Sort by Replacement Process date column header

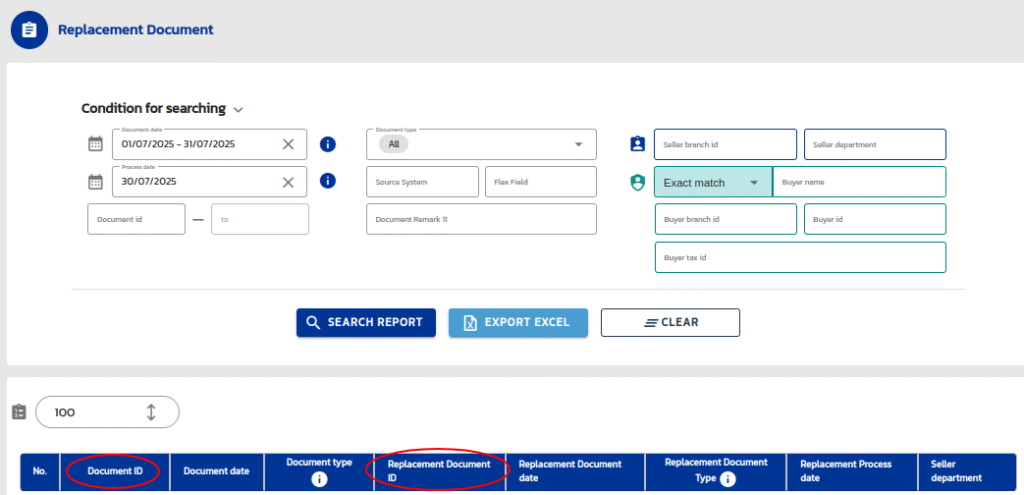852,471
